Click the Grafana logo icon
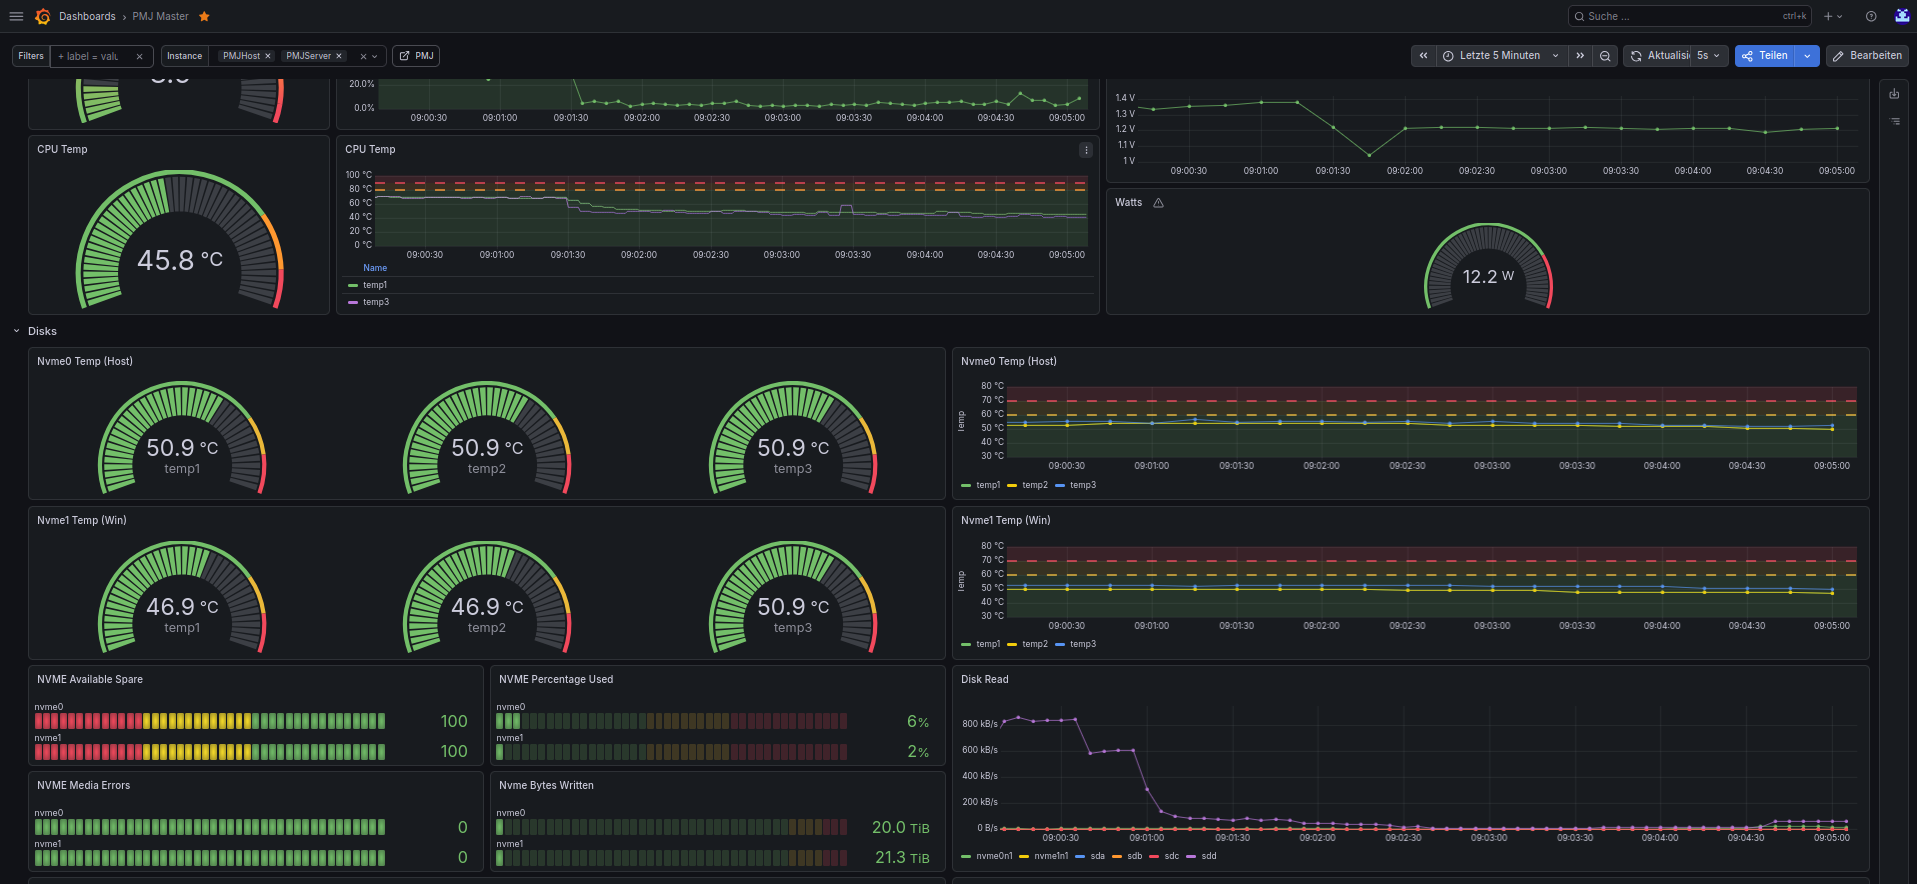 [43, 16]
